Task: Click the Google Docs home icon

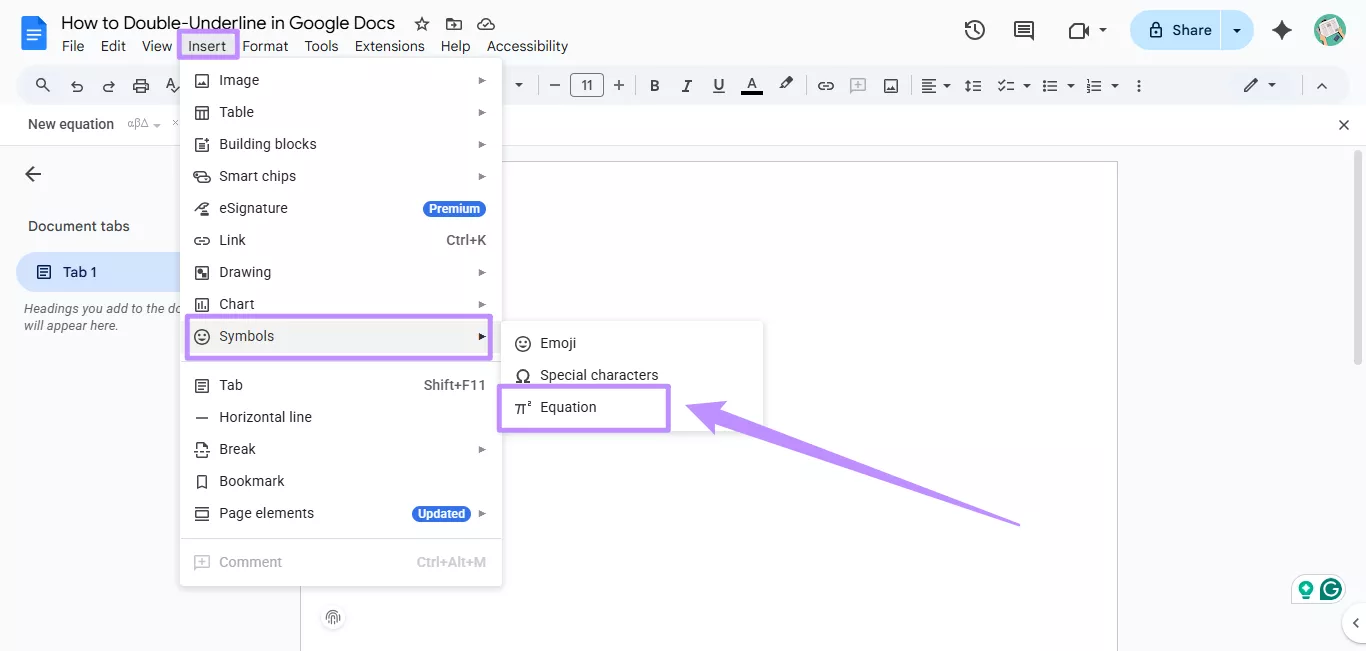Action: click(x=34, y=33)
